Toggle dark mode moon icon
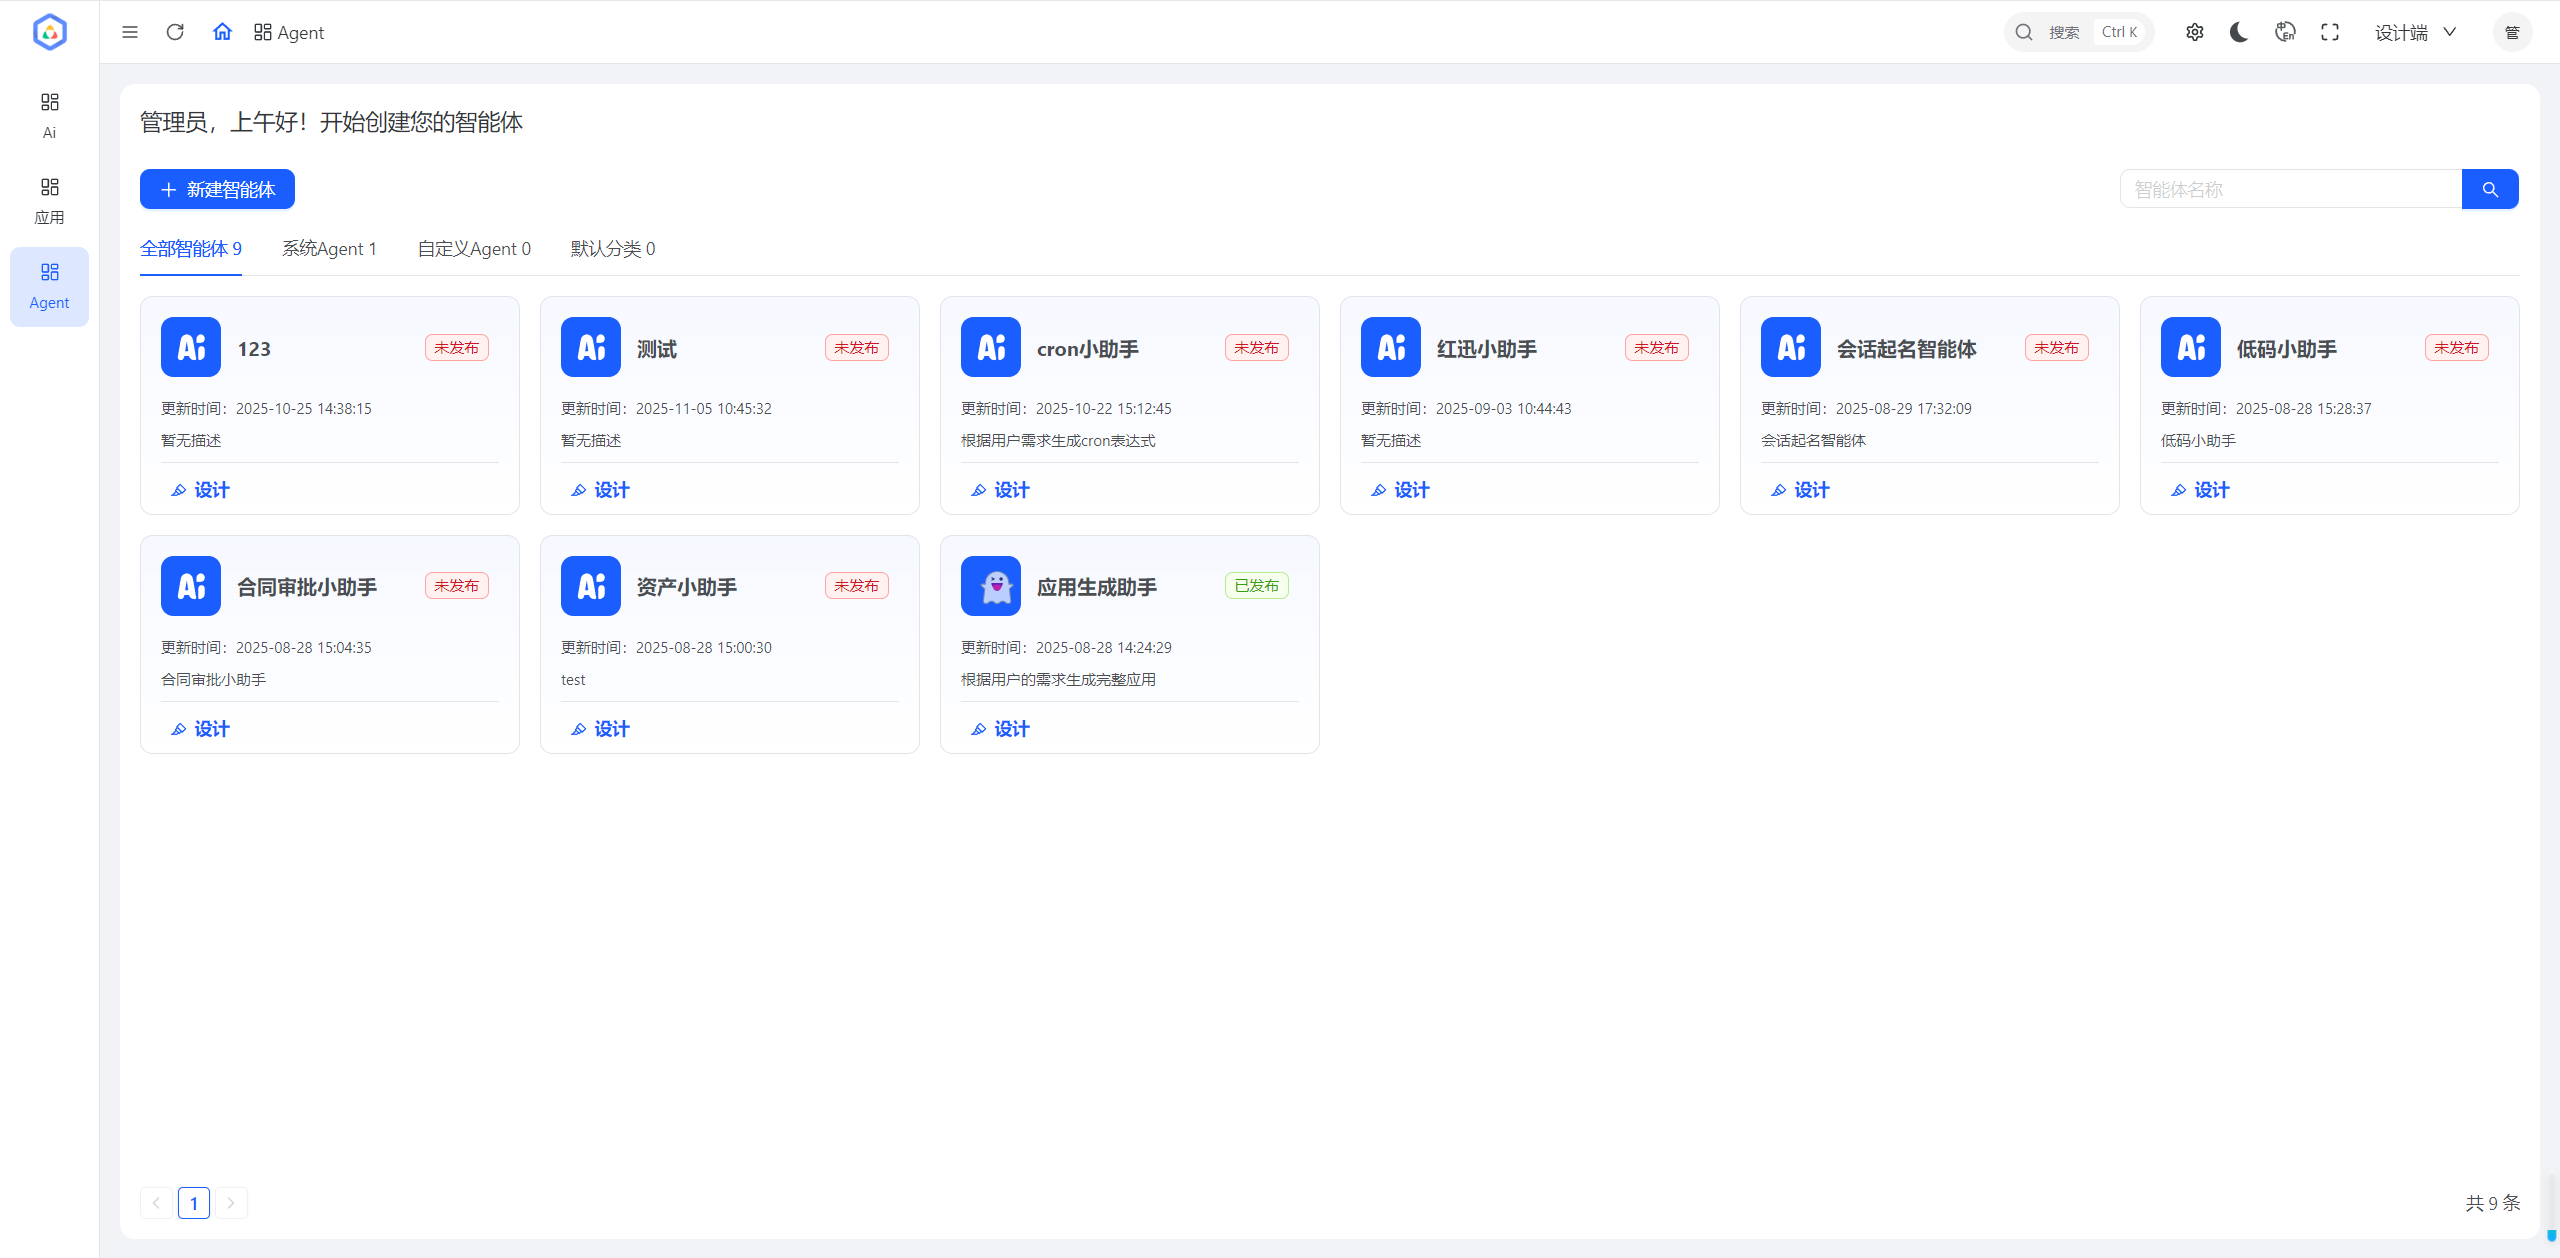Viewport: 2560px width, 1258px height. click(x=2239, y=32)
